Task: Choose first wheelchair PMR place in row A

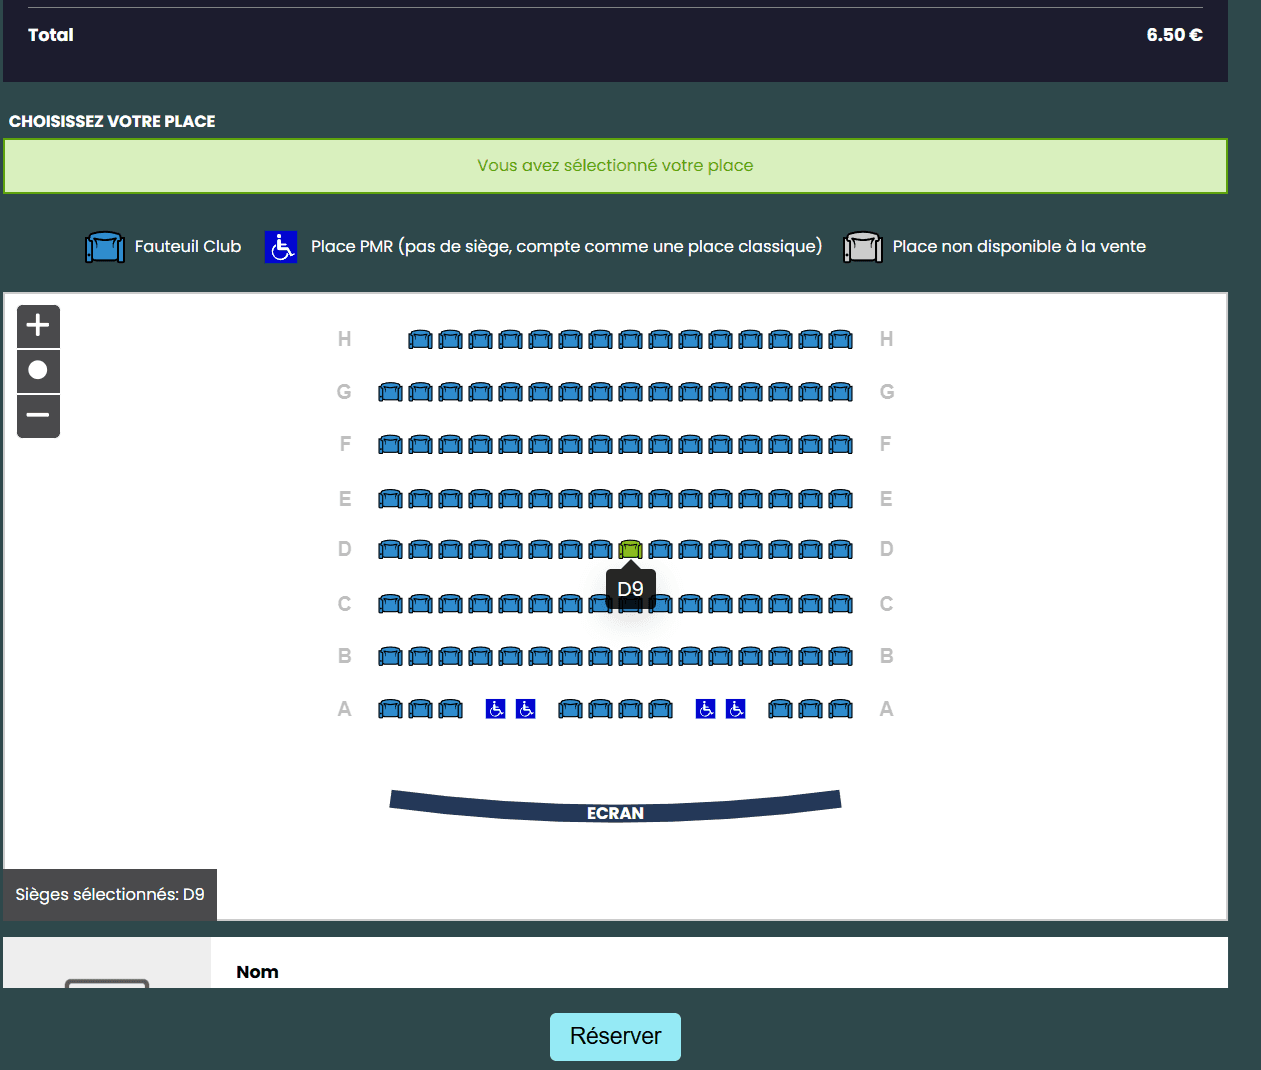Action: 495,709
